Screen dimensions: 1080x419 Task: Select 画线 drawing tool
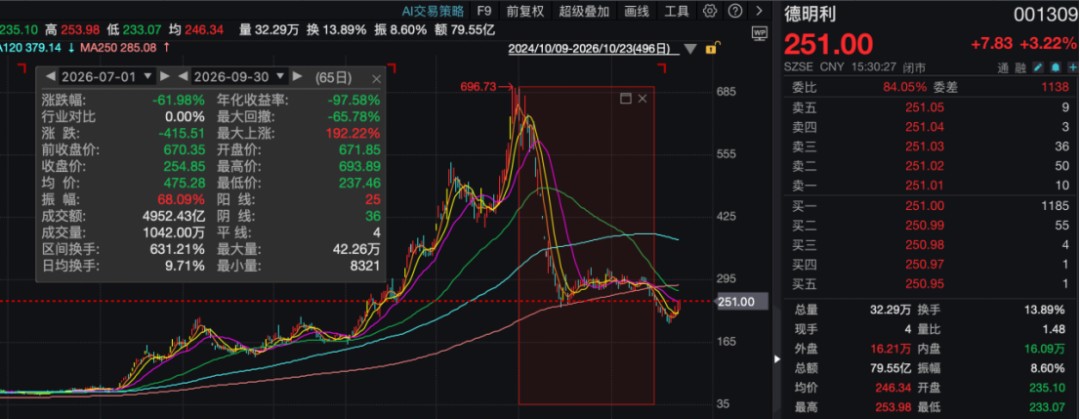click(x=636, y=11)
